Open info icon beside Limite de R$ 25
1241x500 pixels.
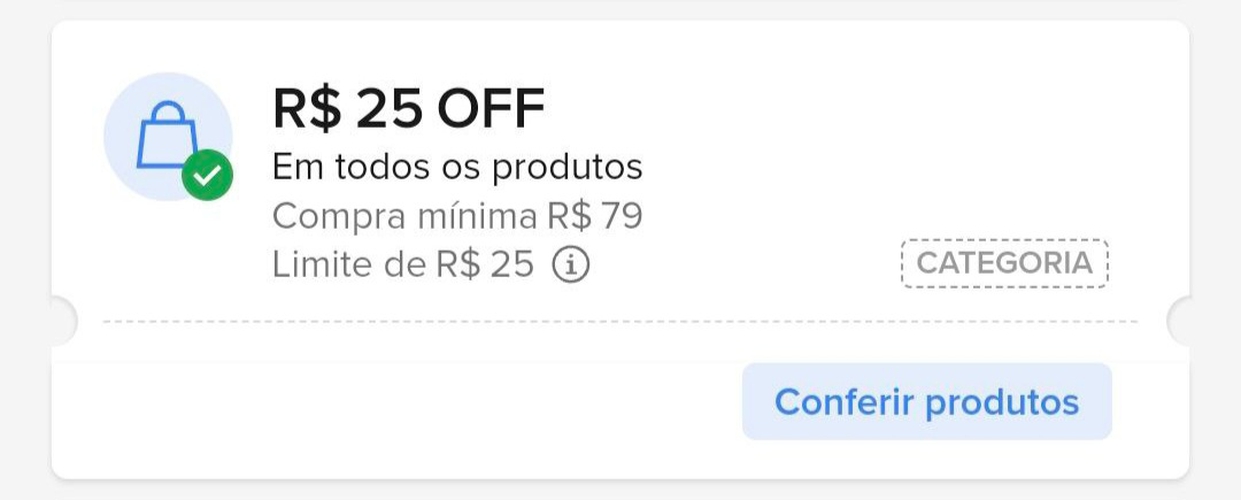click(x=571, y=265)
